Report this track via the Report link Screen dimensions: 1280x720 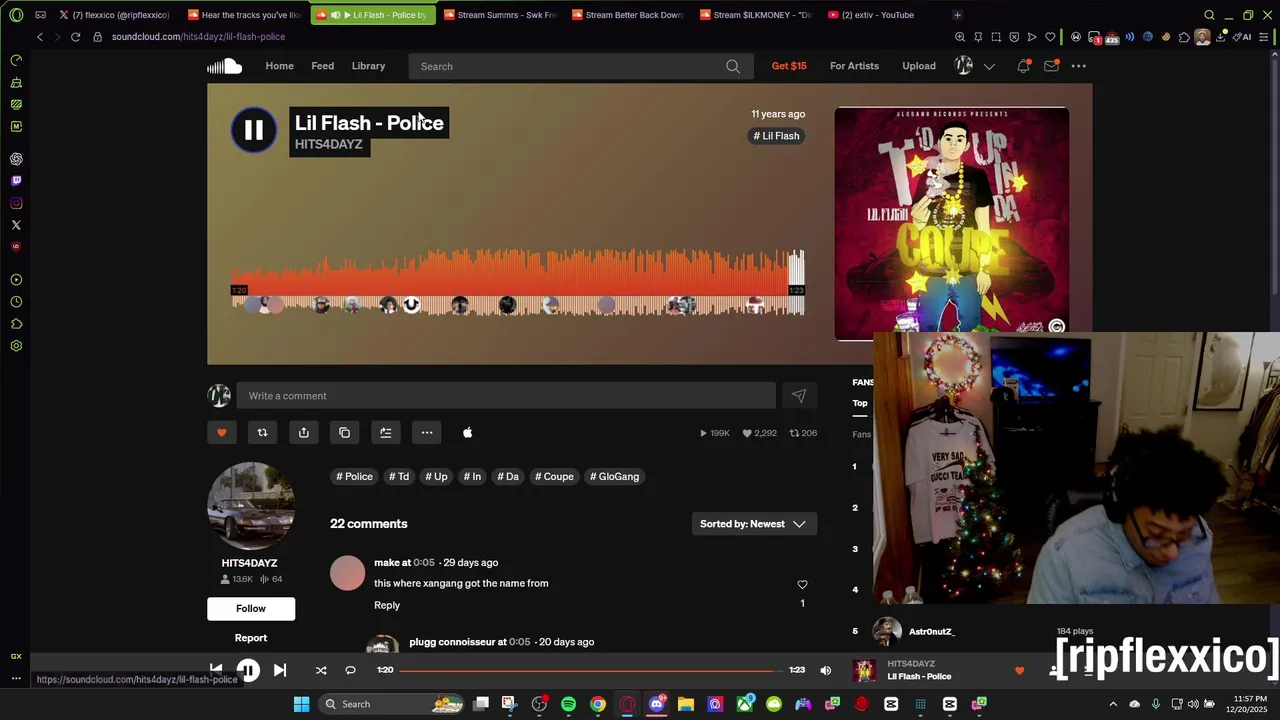tap(251, 638)
